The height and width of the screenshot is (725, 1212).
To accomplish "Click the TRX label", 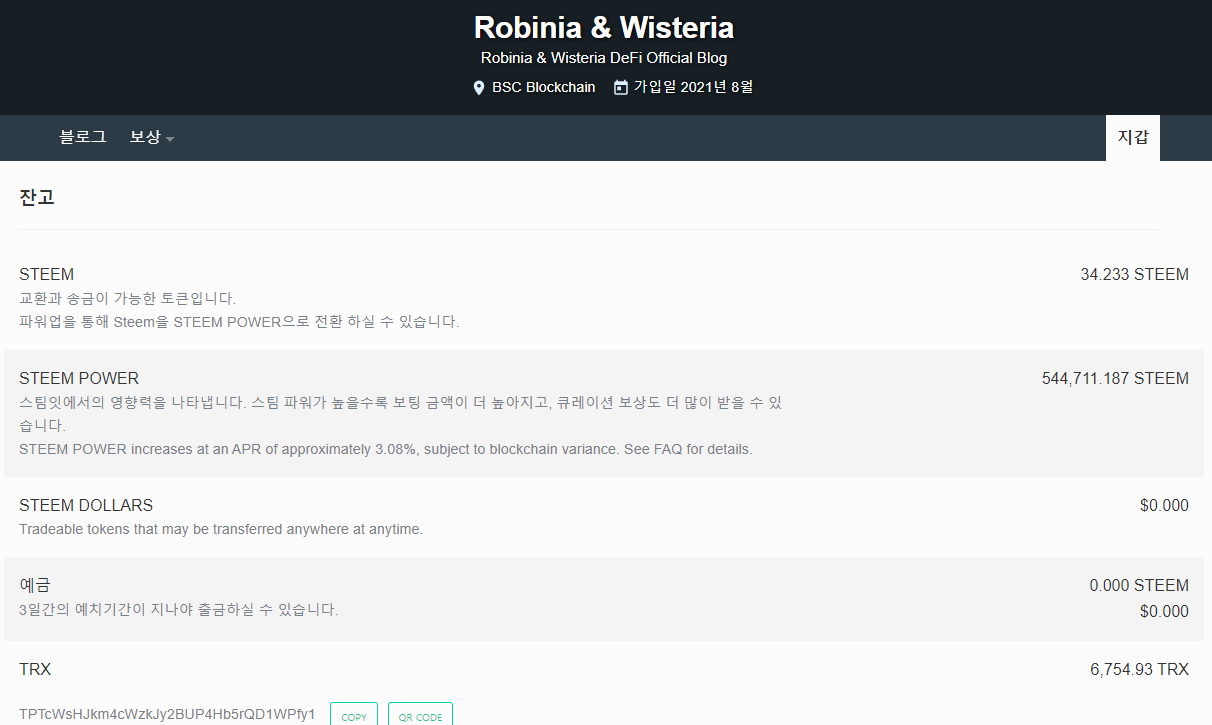I will 35,669.
